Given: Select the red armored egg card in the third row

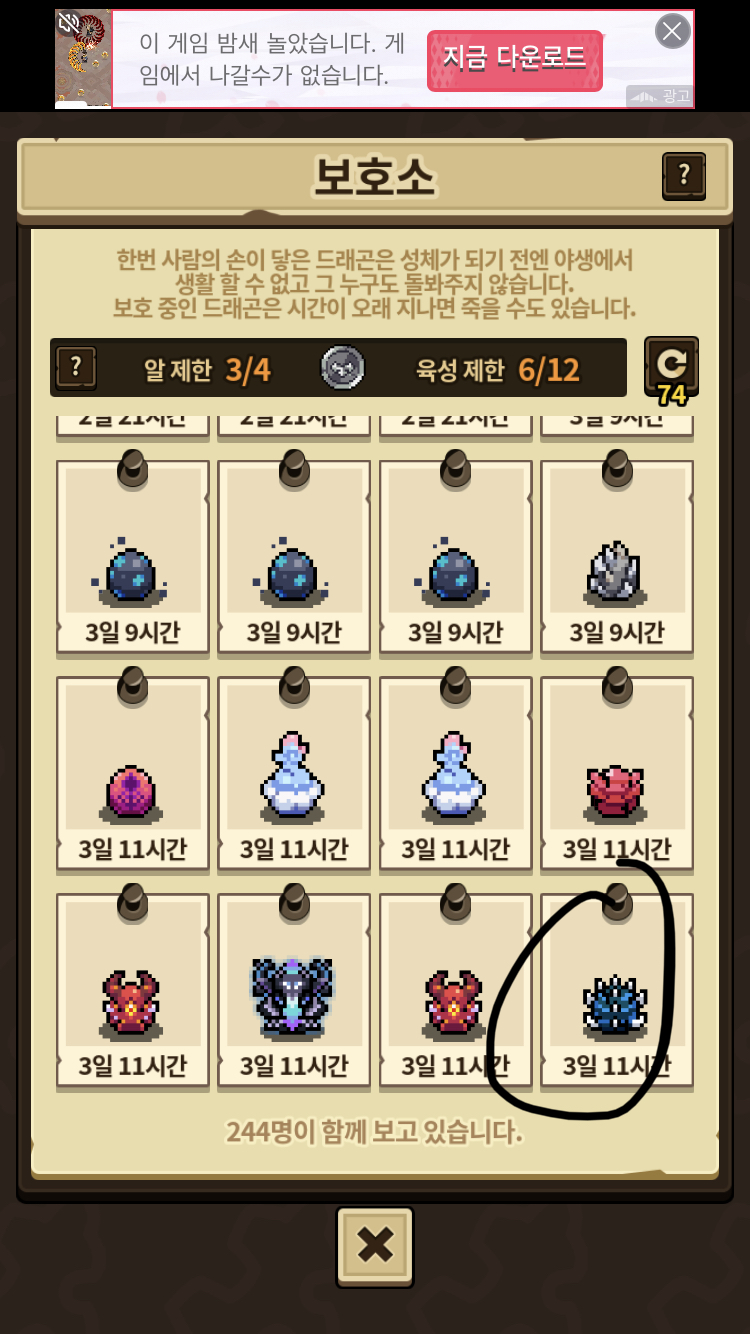Looking at the screenshot, I should tap(617, 773).
